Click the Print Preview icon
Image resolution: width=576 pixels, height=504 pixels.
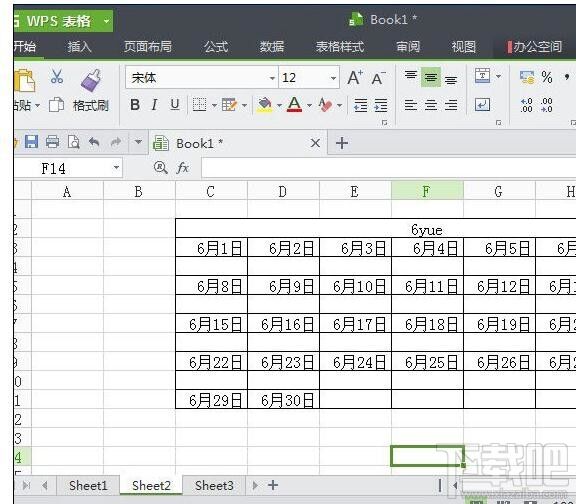click(73, 142)
